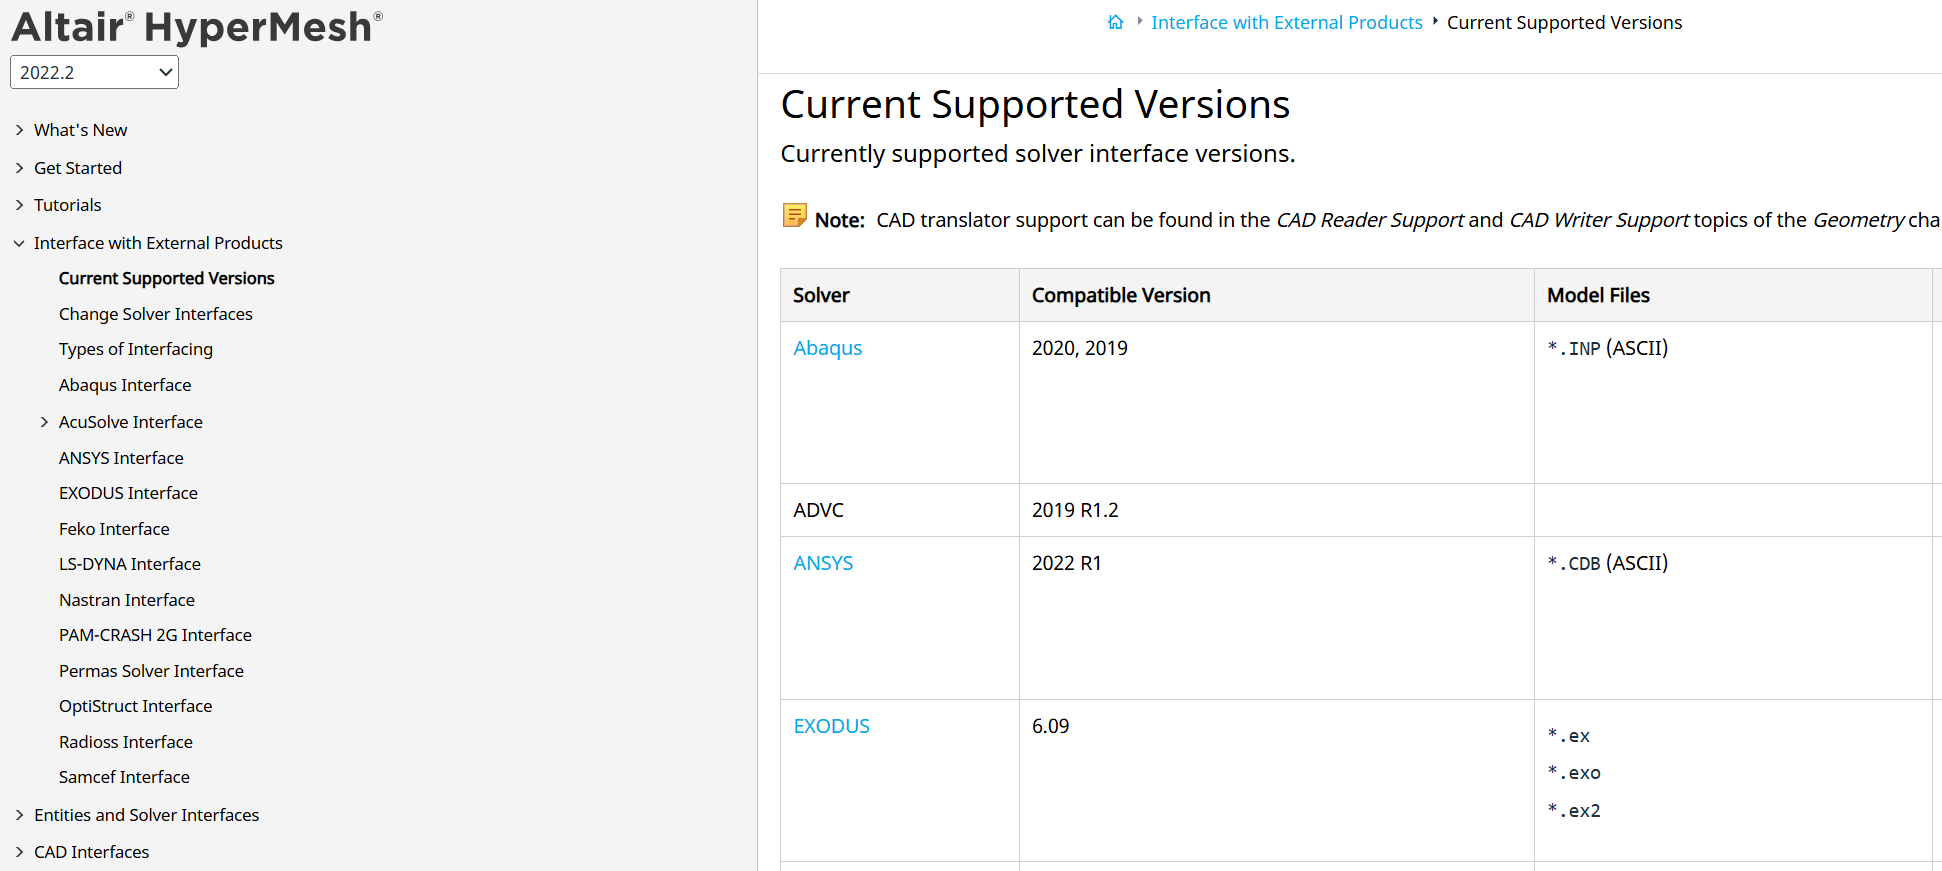This screenshot has height=871, width=1942.
Task: Open LS-DYNA Interface topic
Action: 129,564
